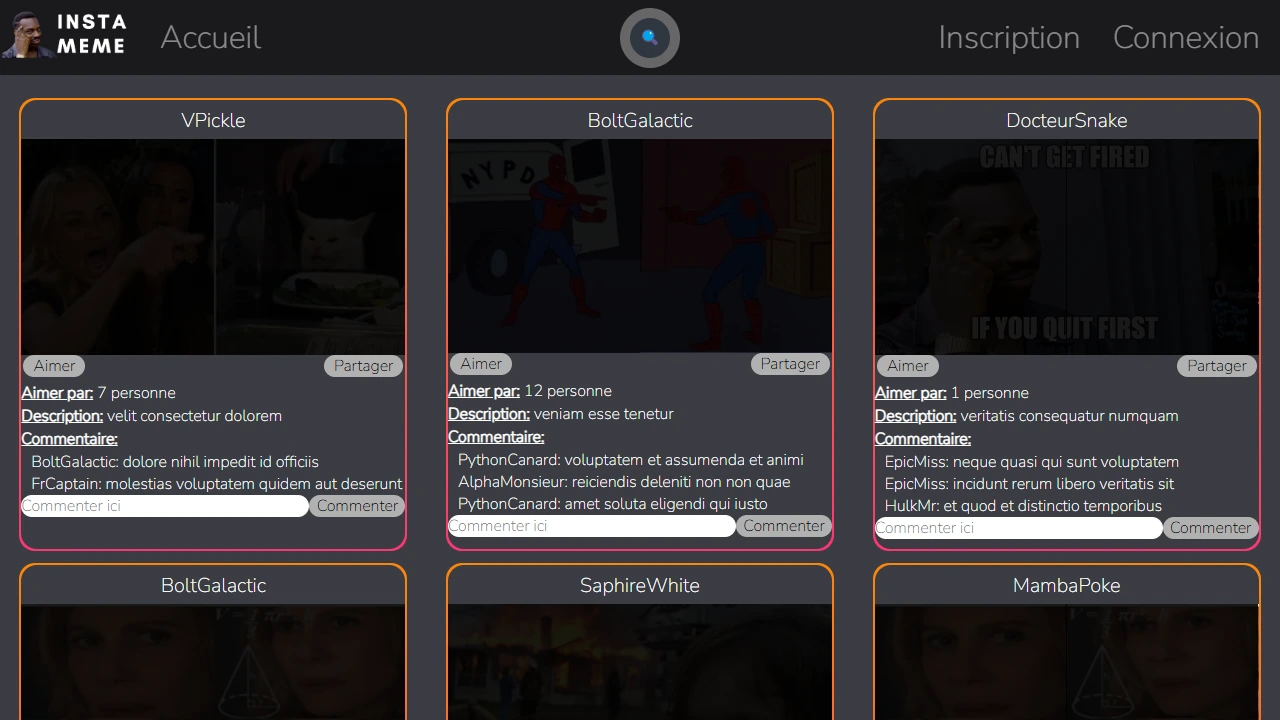This screenshot has width=1280, height=720.
Task: Open the Can't Get Fired meme image
Action: [x=1067, y=247]
